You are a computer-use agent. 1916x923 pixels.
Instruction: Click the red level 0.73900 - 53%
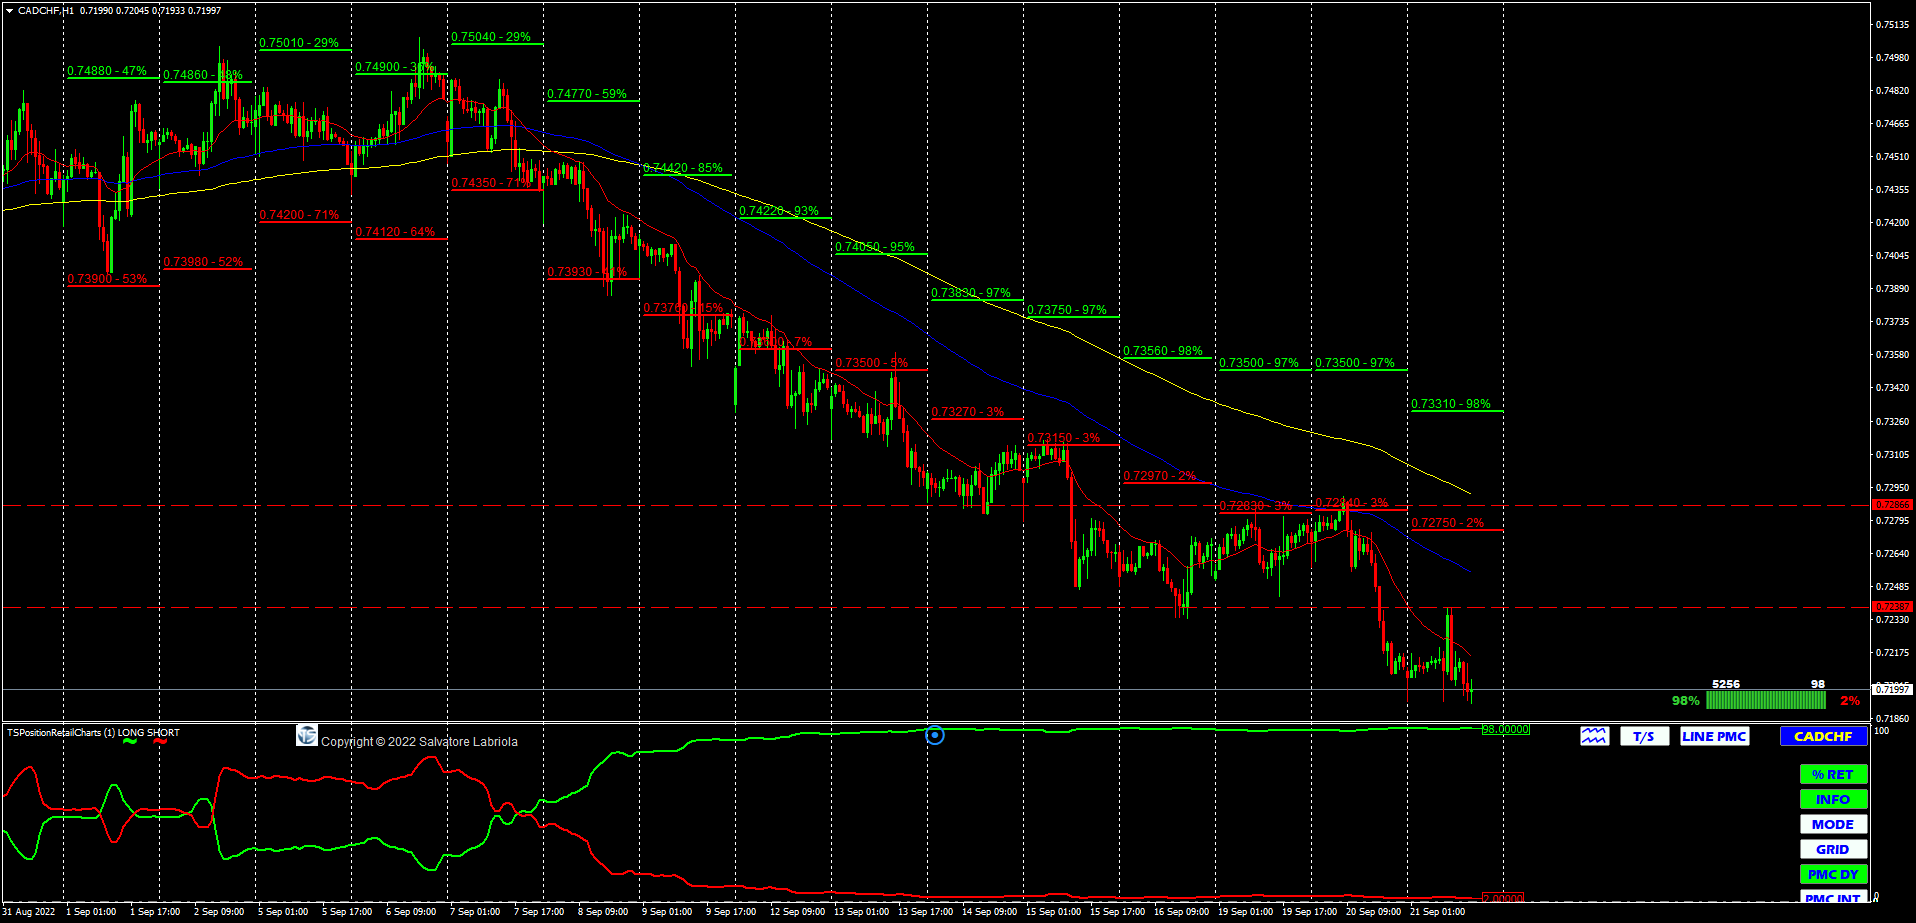point(107,279)
